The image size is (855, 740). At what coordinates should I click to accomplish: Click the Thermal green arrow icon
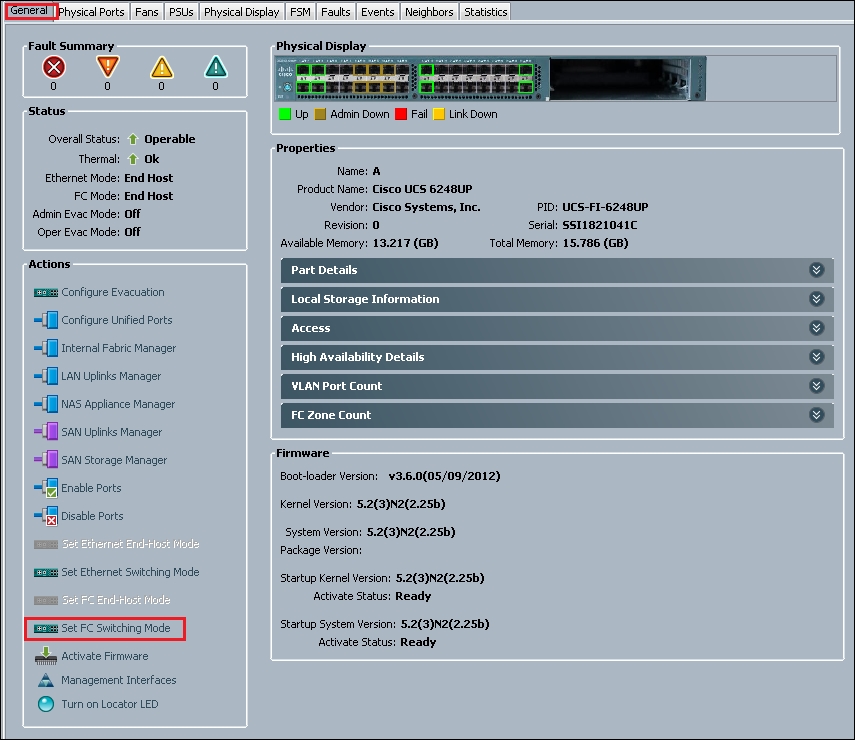point(133,159)
